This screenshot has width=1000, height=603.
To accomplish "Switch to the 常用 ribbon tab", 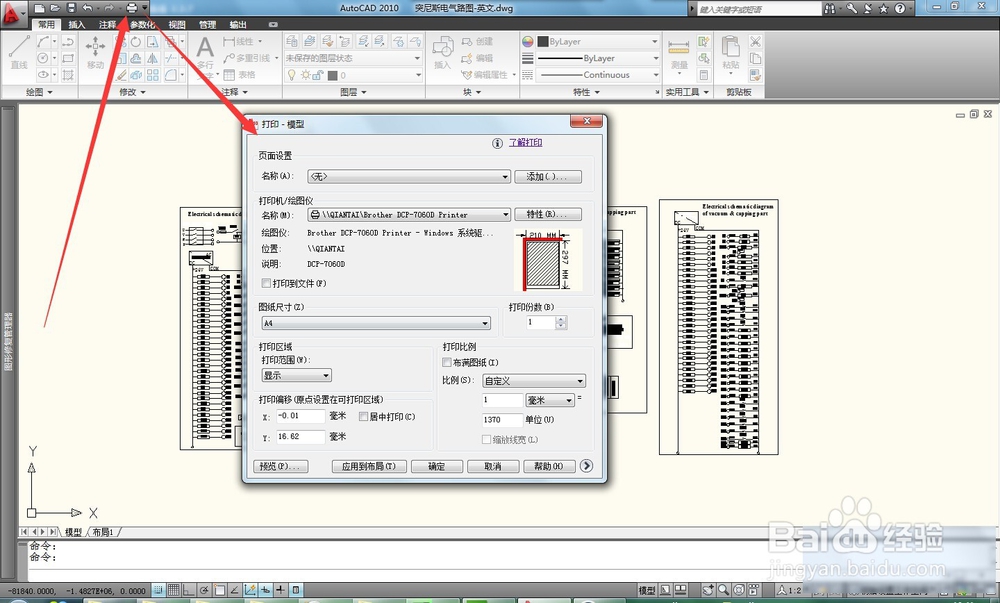I will (x=46, y=24).
